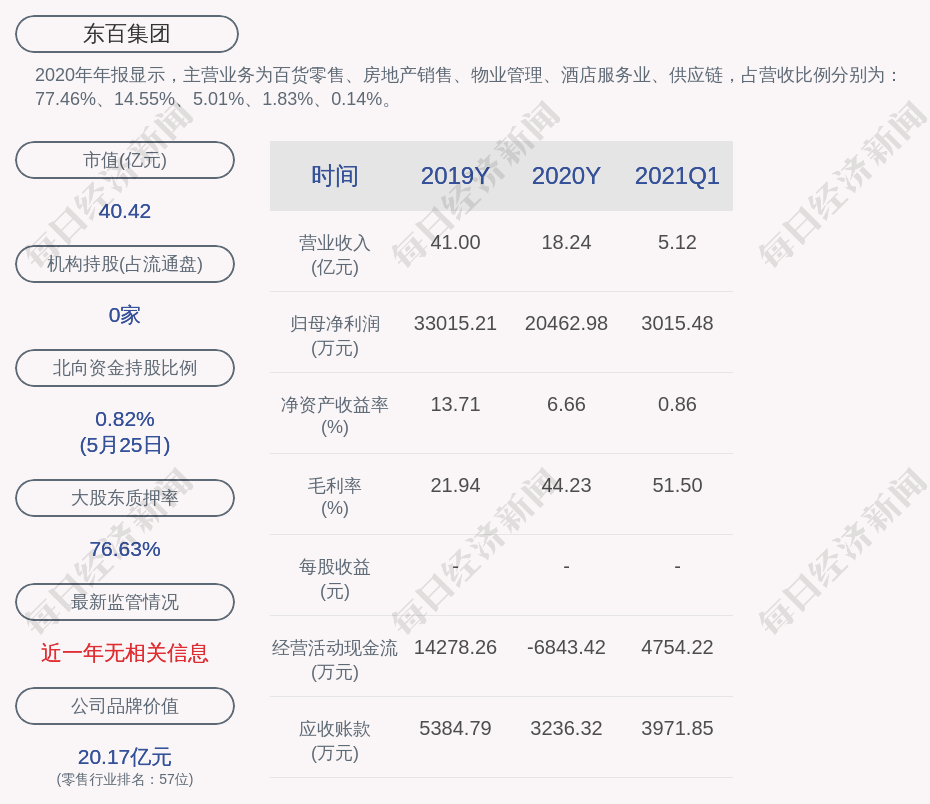This screenshot has width=930, height=804.
Task: Select the 市值(亿元) card header
Action: pyautogui.click(x=125, y=160)
